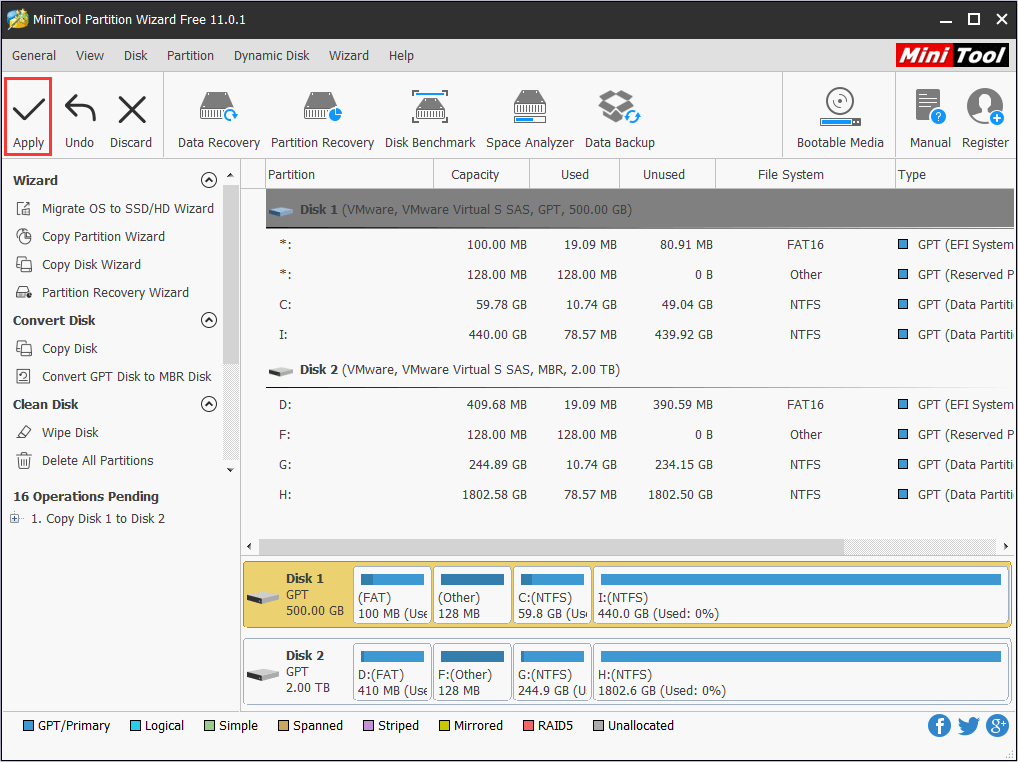Select Disk 1 icon in disk map
Screen dimensions: 1018x762
click(x=263, y=598)
